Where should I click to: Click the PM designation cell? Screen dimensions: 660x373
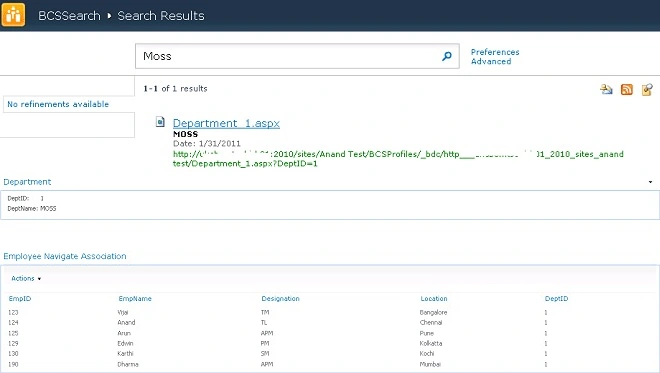(265, 343)
